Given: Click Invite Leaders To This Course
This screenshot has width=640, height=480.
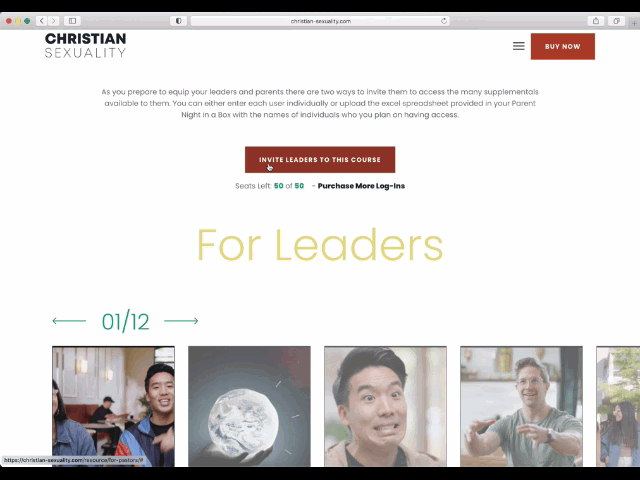Looking at the screenshot, I should pyautogui.click(x=320, y=160).
